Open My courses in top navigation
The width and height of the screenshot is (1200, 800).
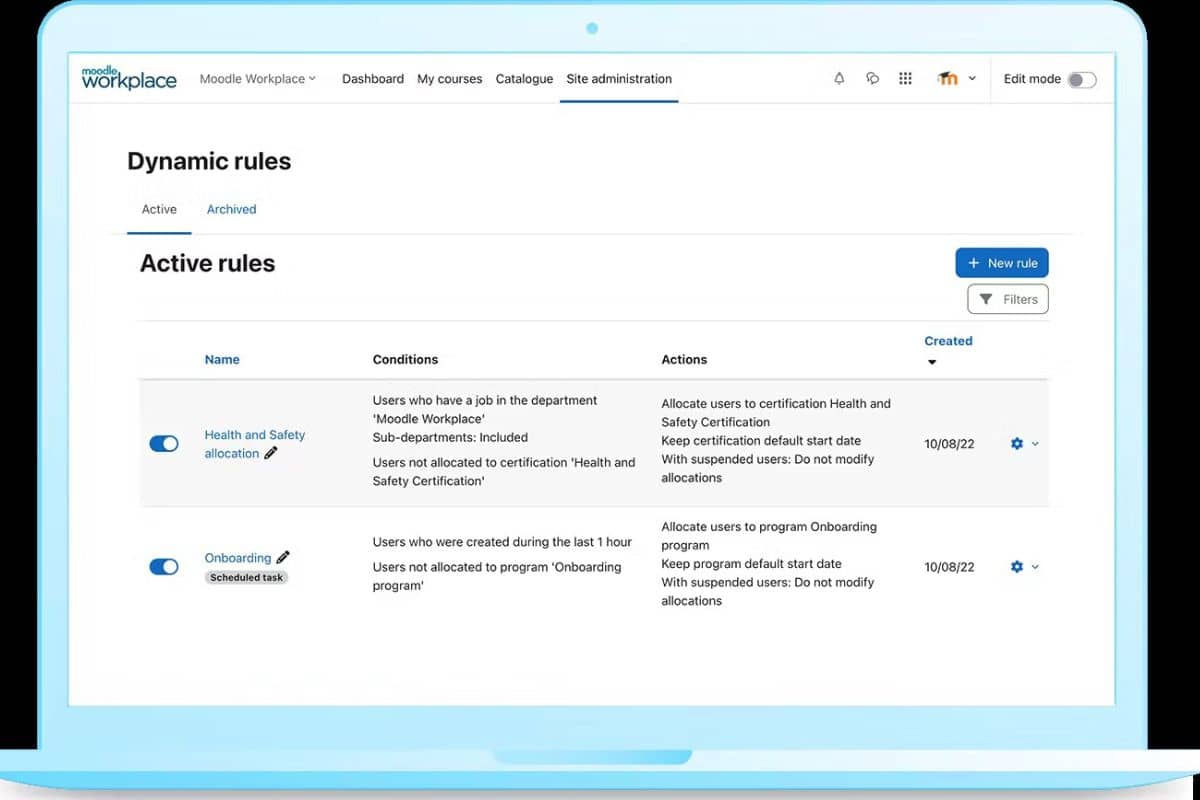click(x=450, y=78)
